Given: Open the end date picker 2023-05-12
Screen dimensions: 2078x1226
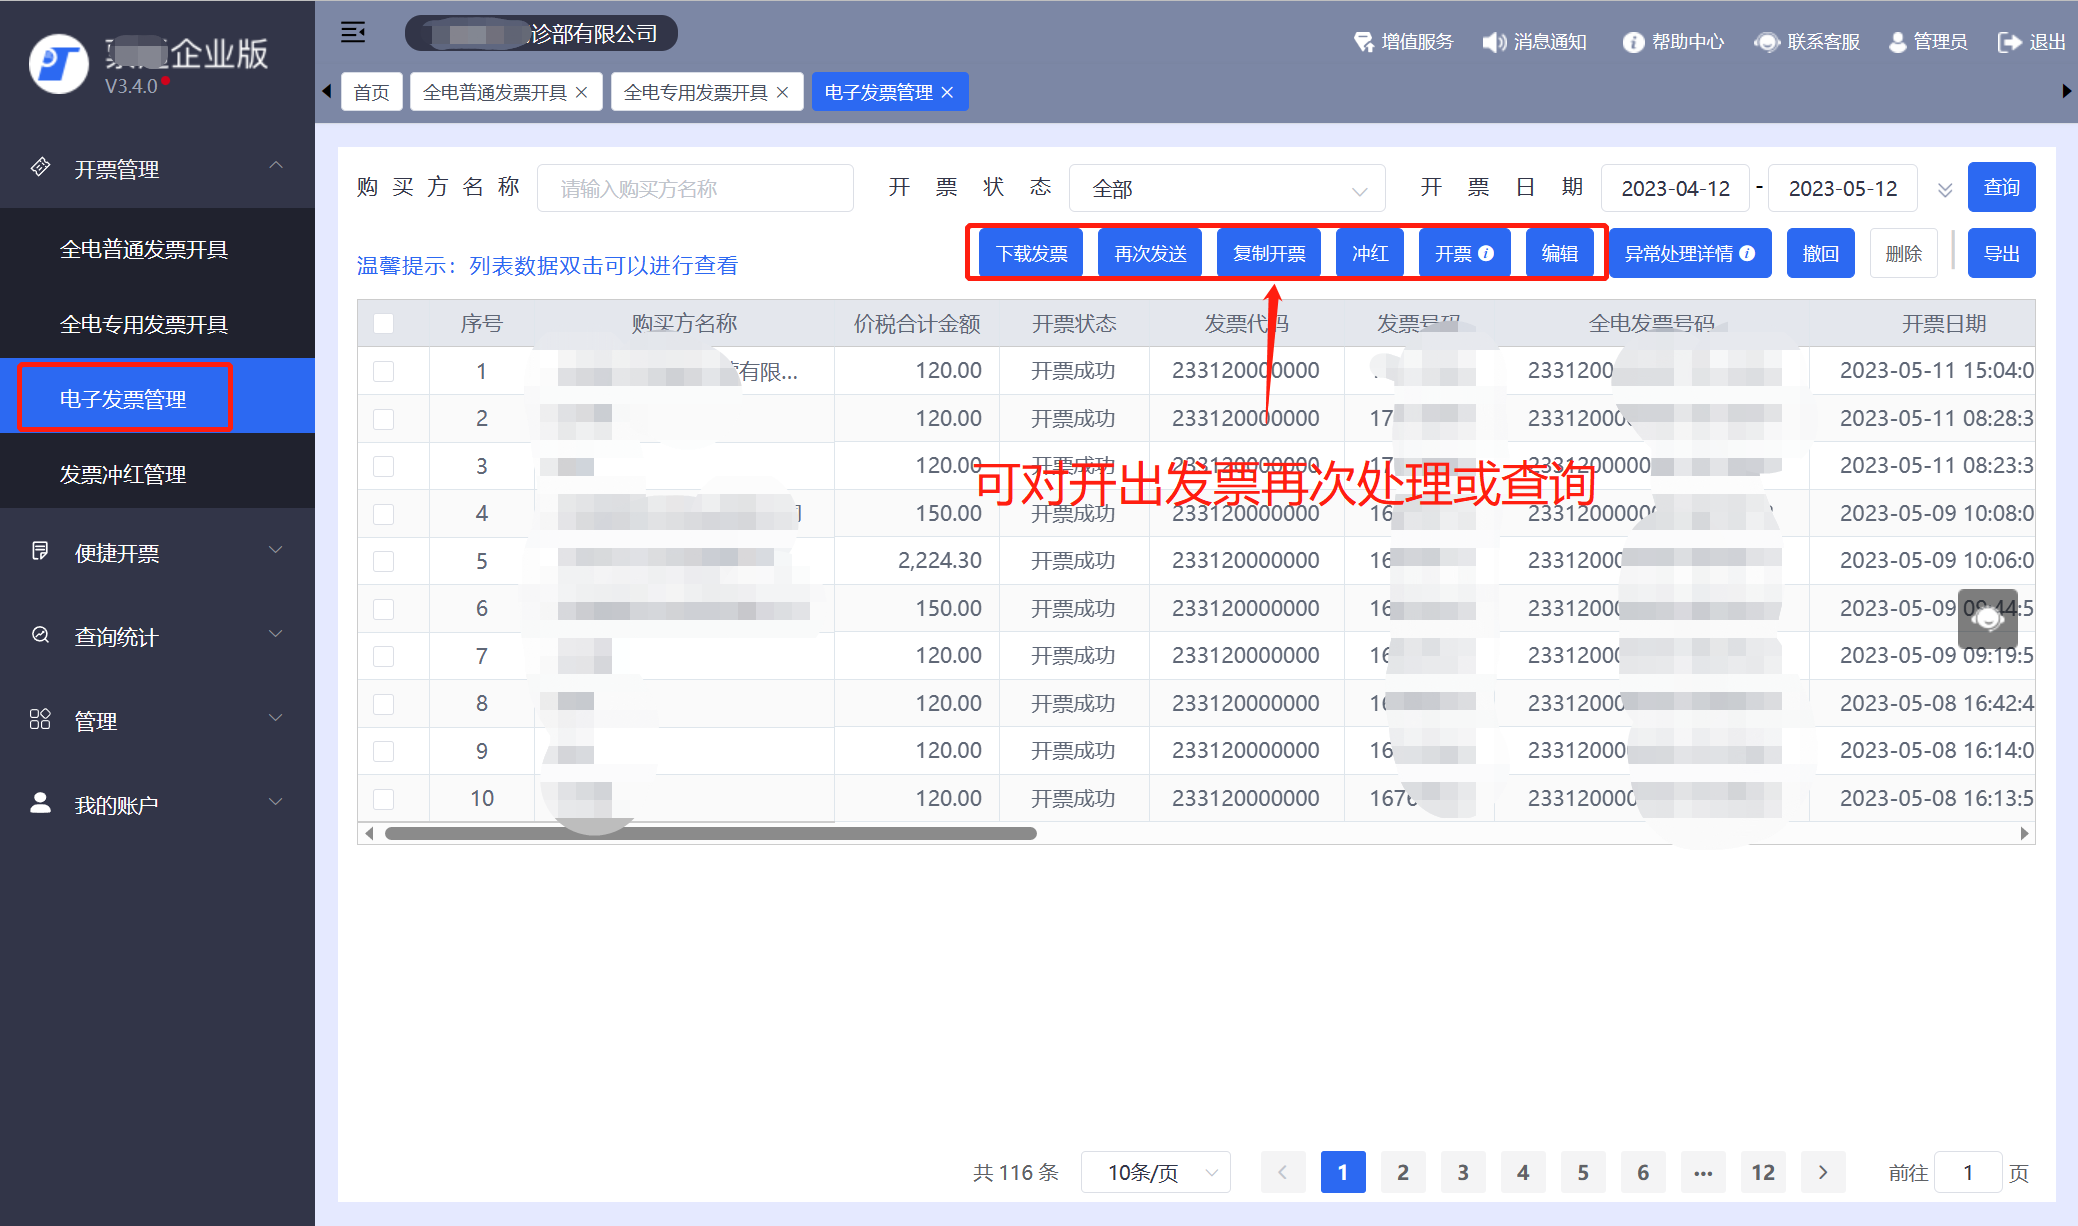Looking at the screenshot, I should [x=1842, y=188].
